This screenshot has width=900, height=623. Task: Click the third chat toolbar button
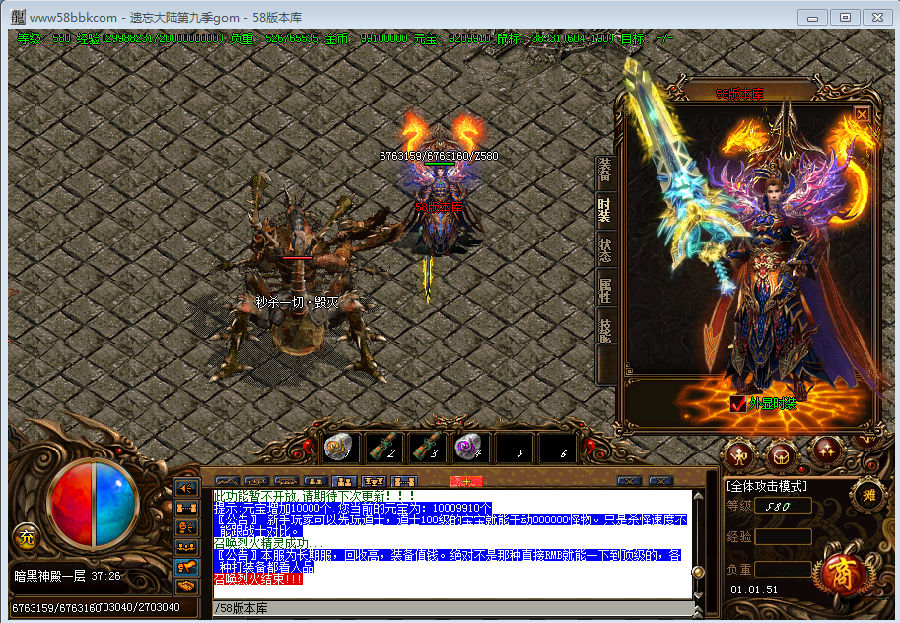[286, 481]
